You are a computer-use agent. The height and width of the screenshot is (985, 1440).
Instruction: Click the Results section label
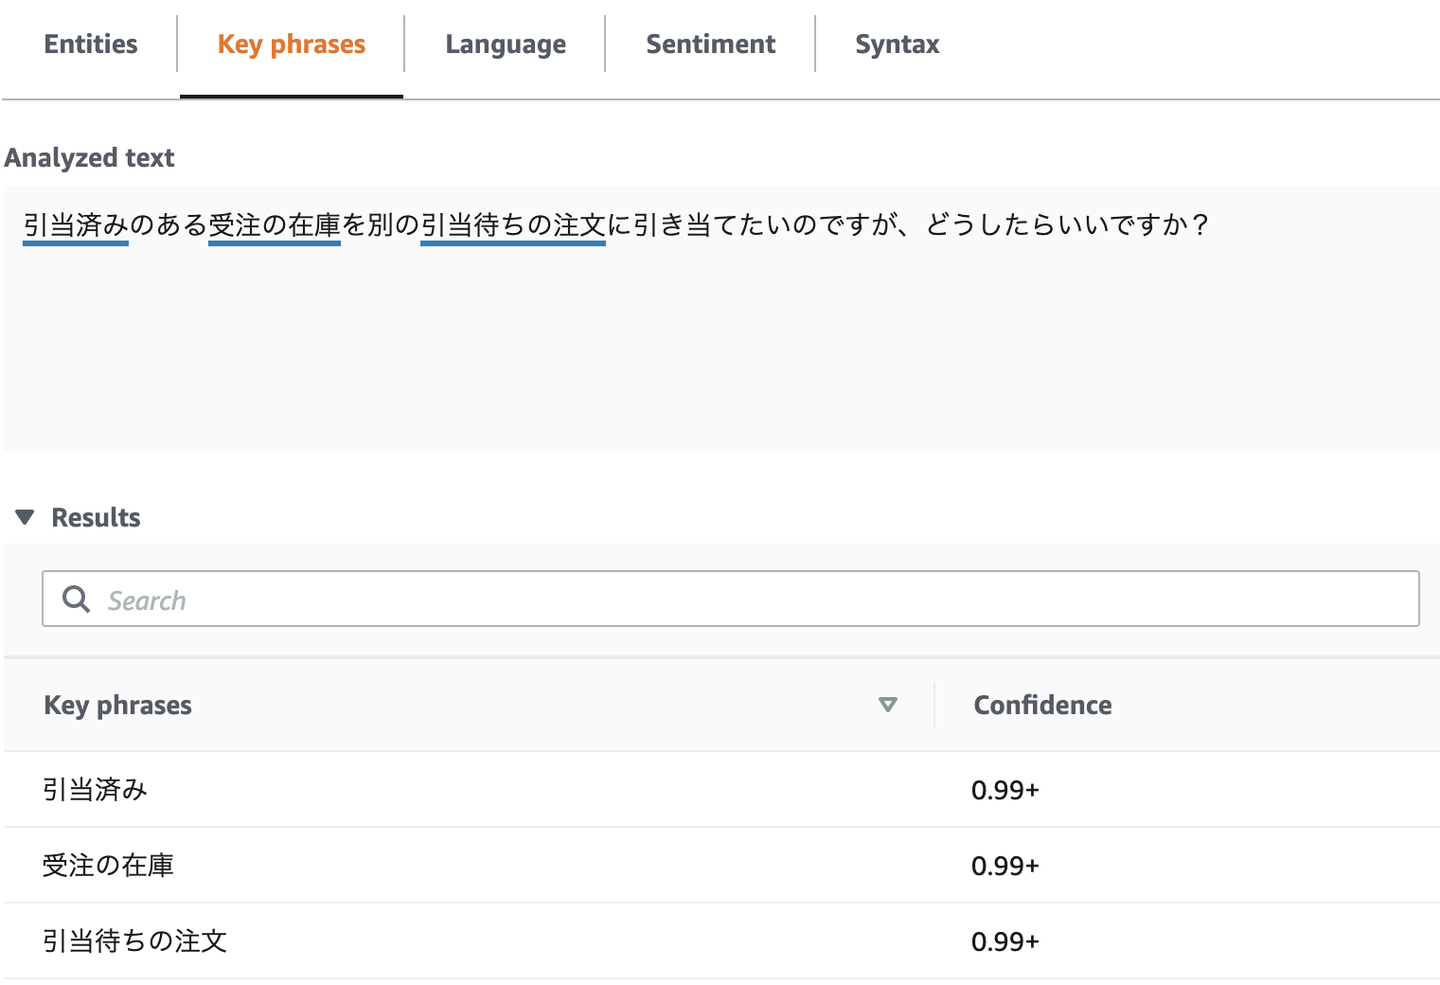click(96, 517)
